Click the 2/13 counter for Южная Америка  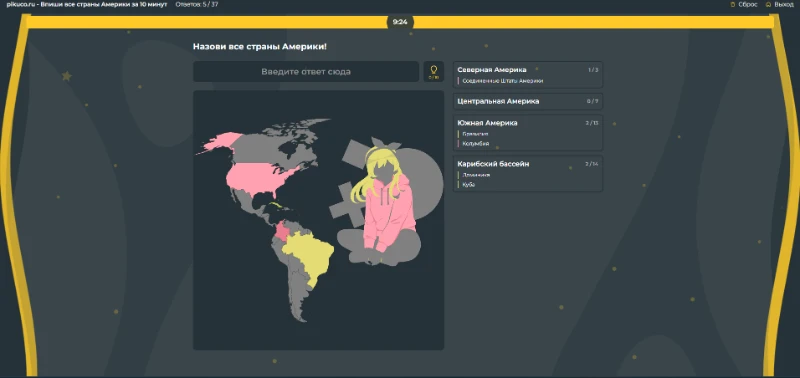click(592, 123)
